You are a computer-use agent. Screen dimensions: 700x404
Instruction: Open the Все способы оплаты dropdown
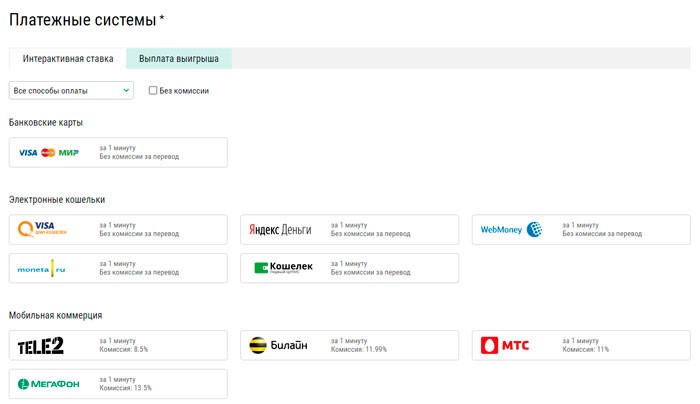point(71,90)
